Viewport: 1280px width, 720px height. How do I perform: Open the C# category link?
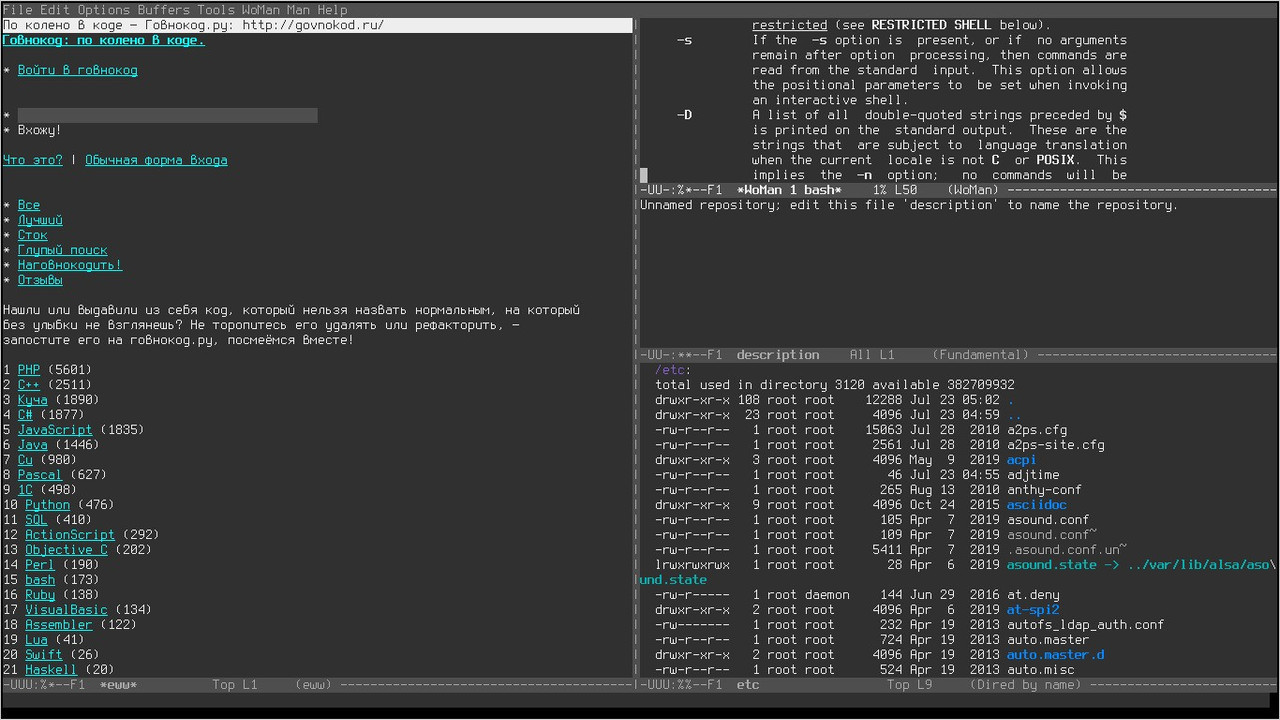pos(25,415)
